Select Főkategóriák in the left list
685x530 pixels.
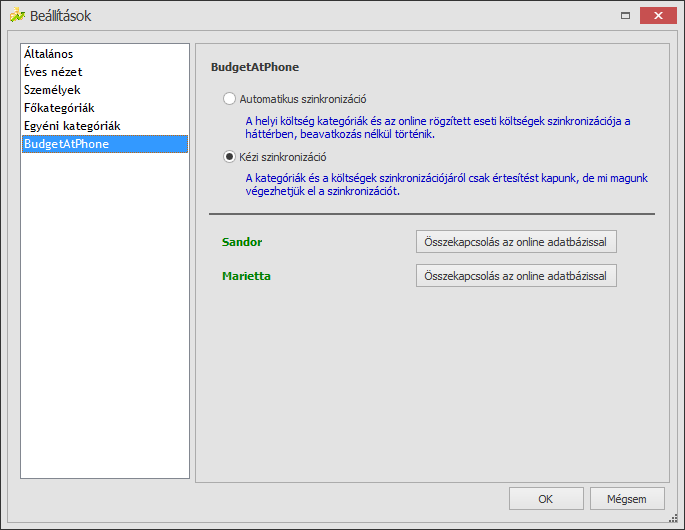58,108
